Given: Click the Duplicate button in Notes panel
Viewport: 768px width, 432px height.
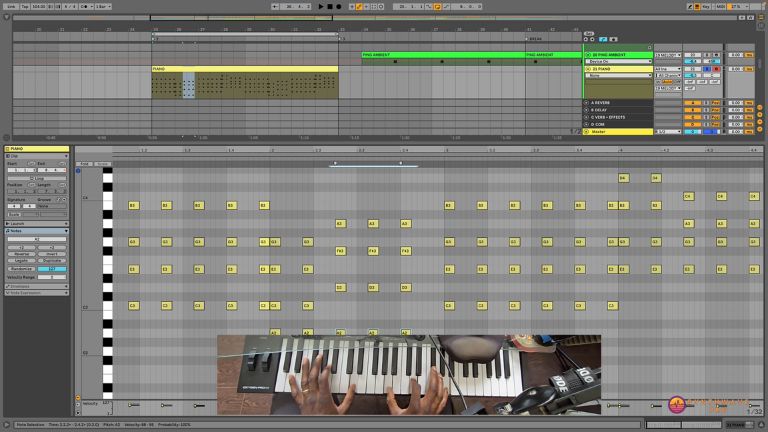Looking at the screenshot, I should [52, 261].
